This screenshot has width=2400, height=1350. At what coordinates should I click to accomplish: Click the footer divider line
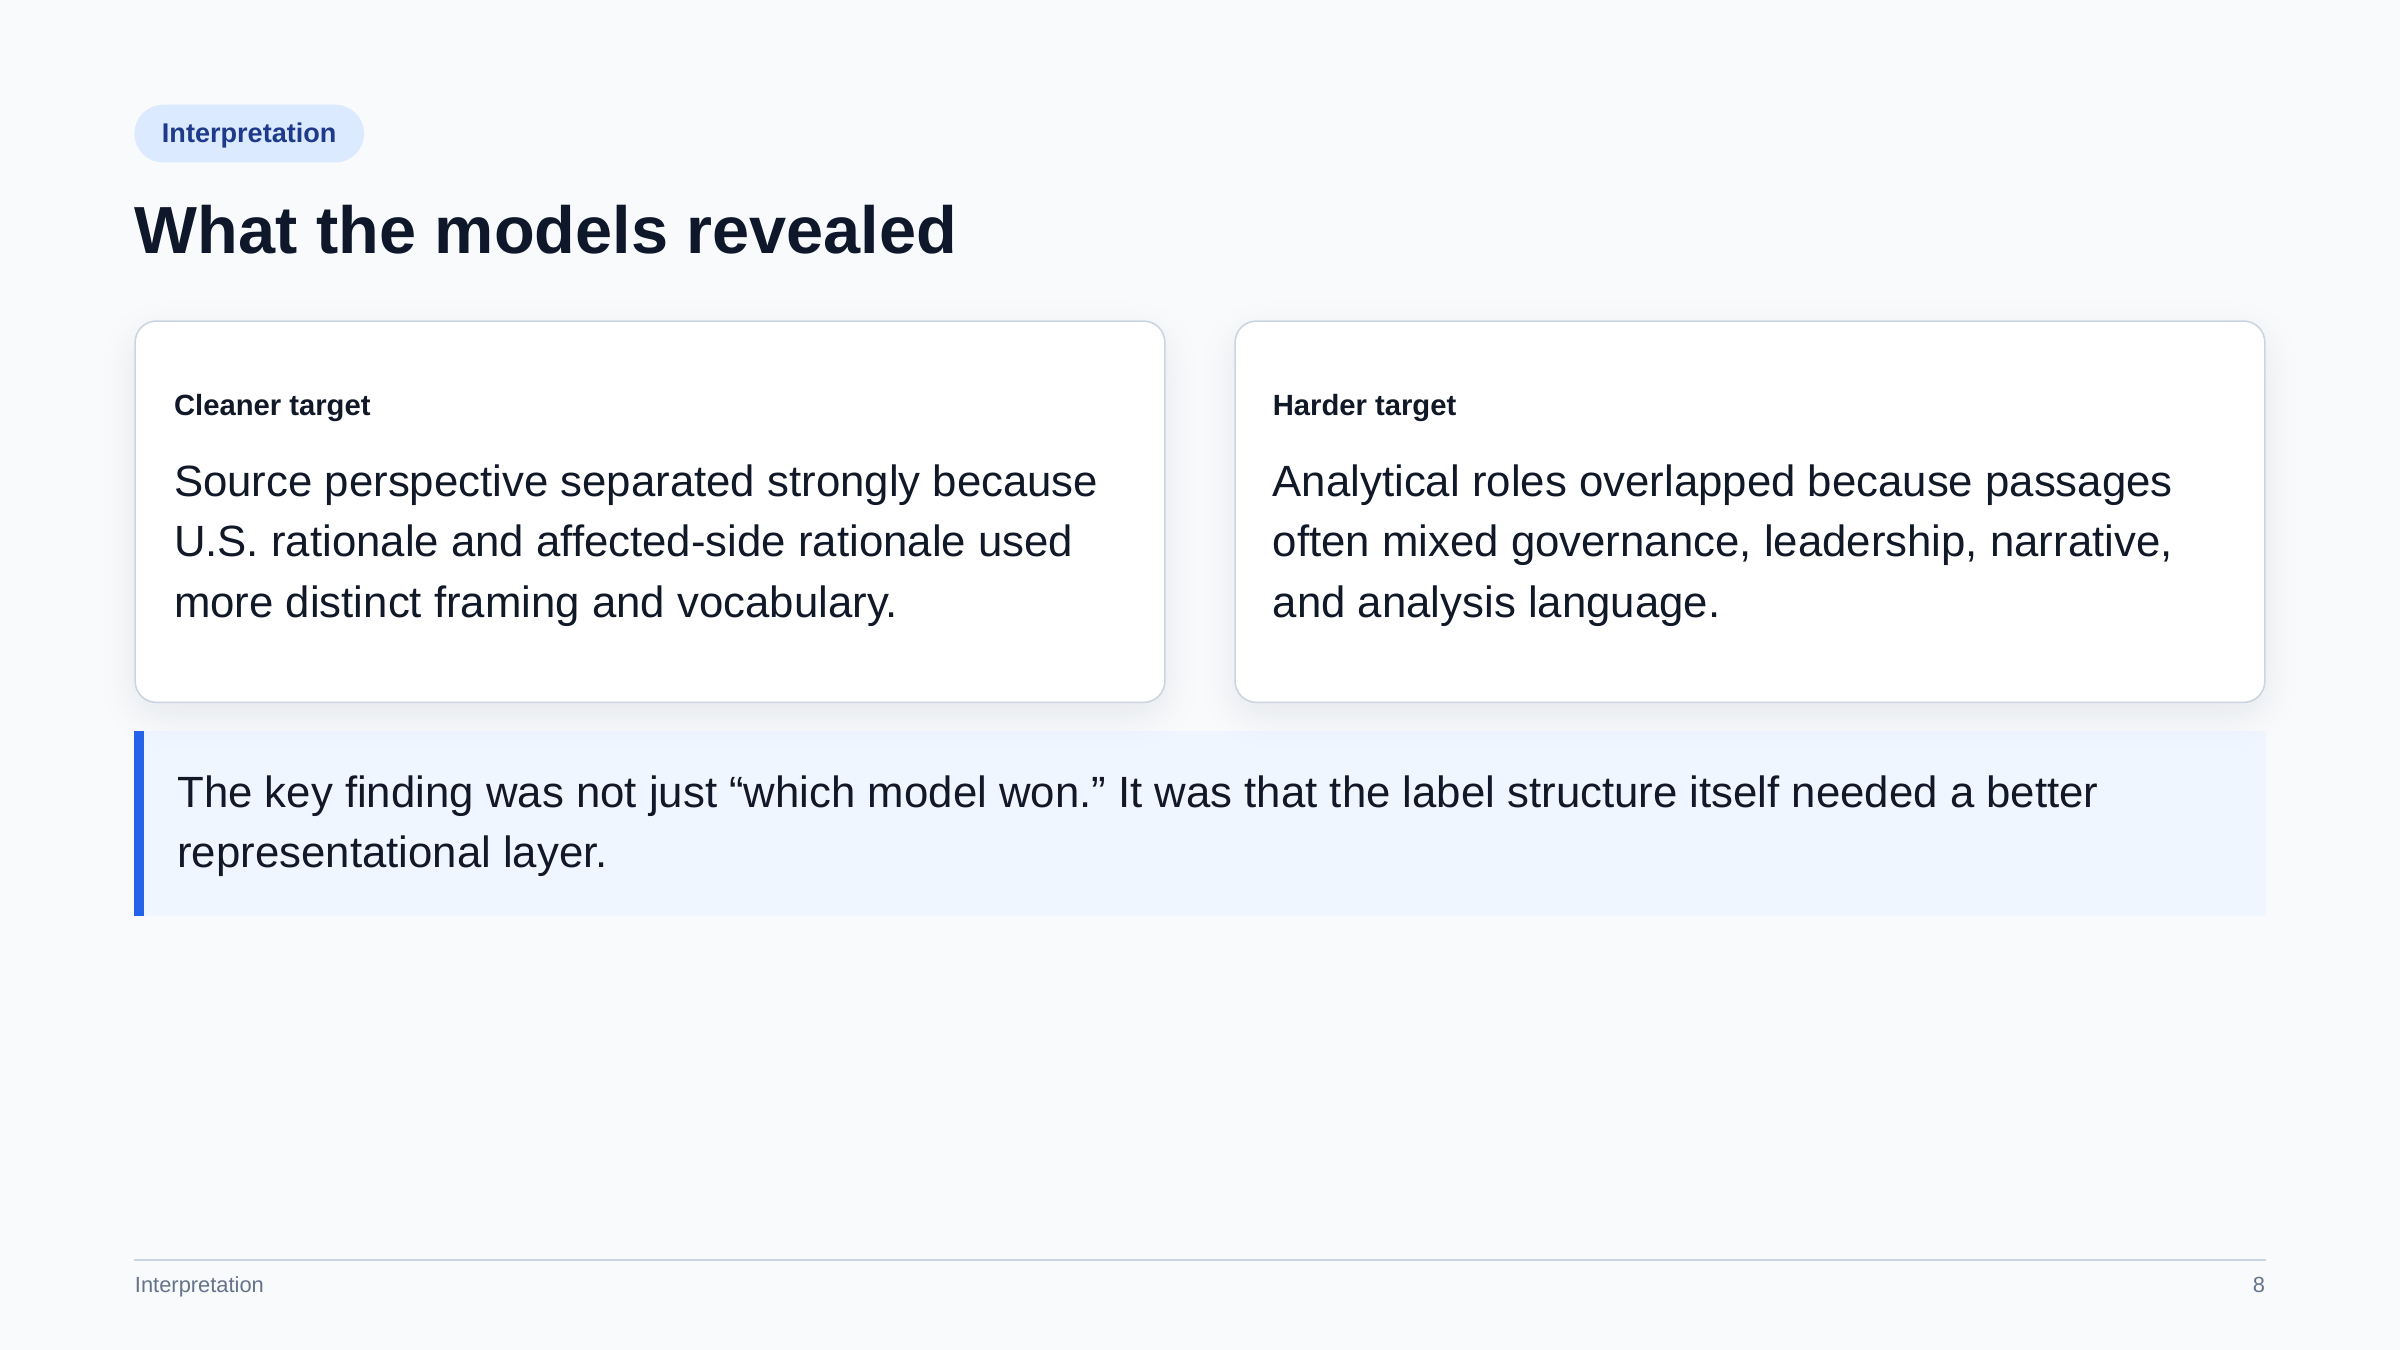coord(1200,1260)
